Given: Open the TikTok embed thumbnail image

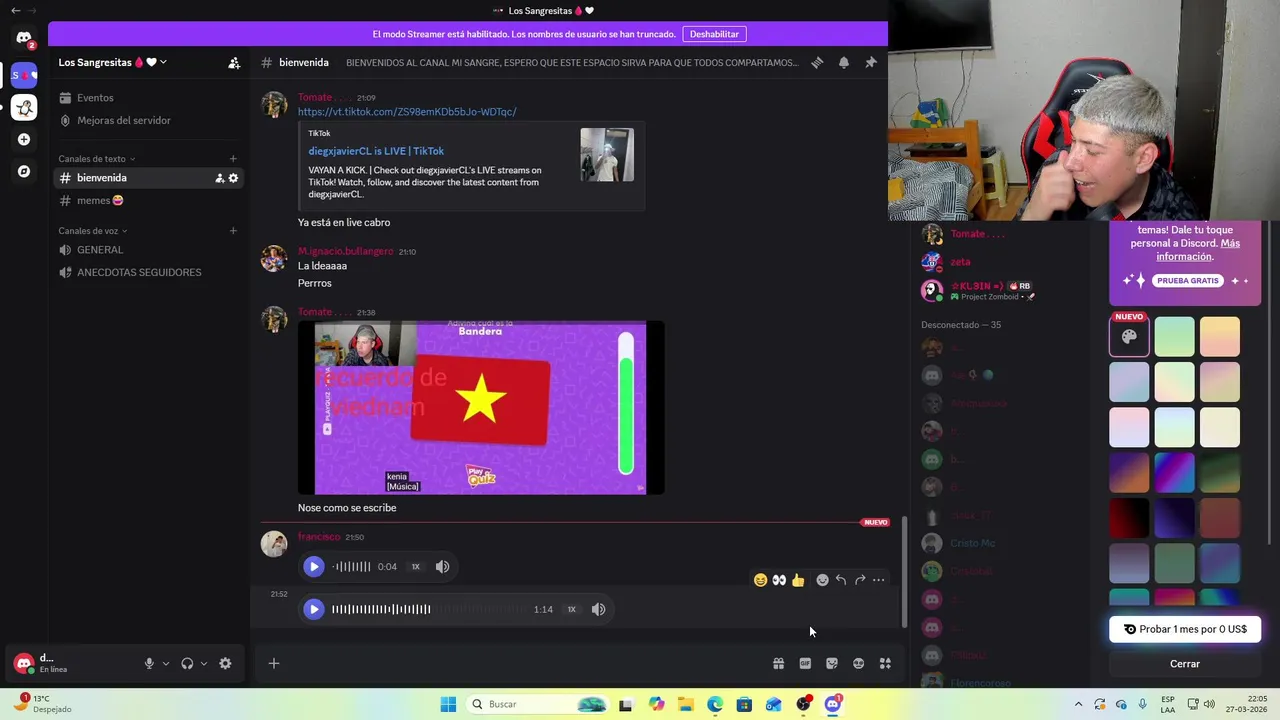Looking at the screenshot, I should [x=607, y=155].
